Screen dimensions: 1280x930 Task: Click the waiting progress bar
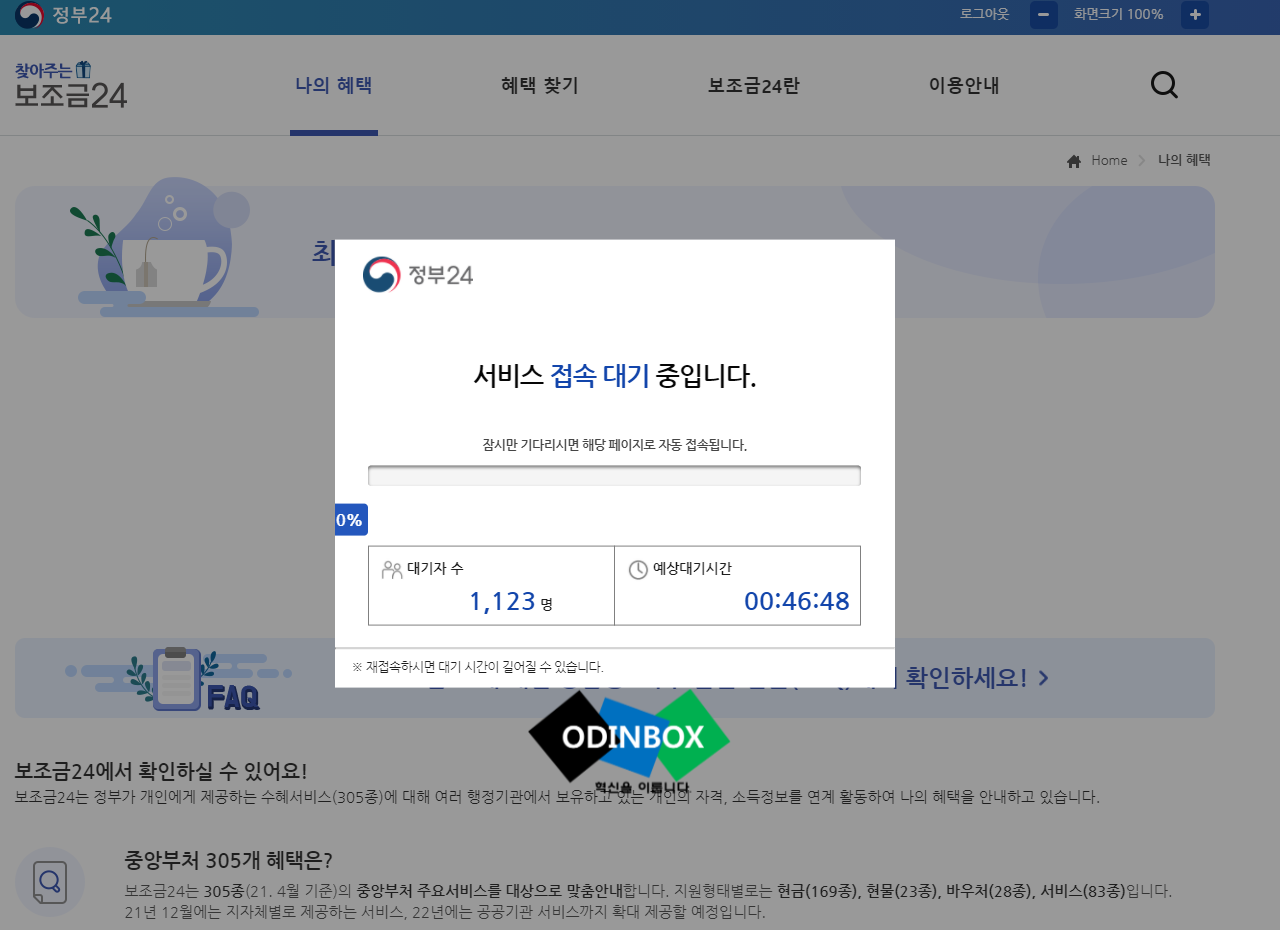(614, 475)
